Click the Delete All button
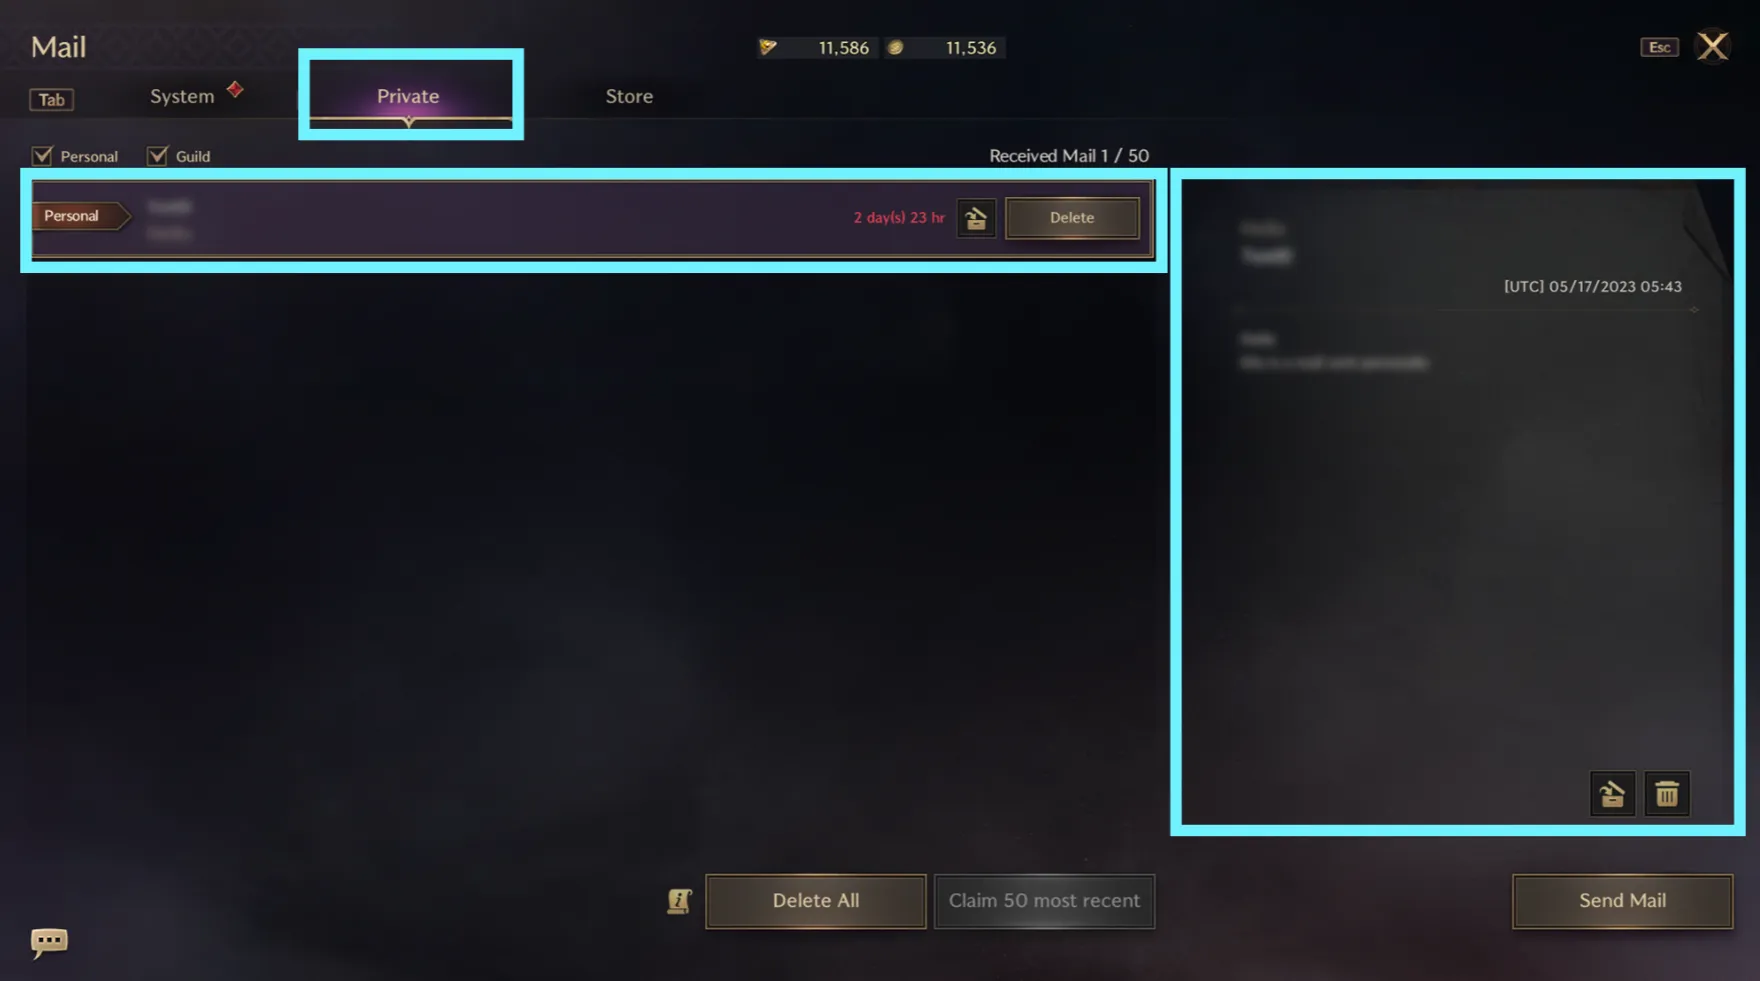 click(x=816, y=901)
